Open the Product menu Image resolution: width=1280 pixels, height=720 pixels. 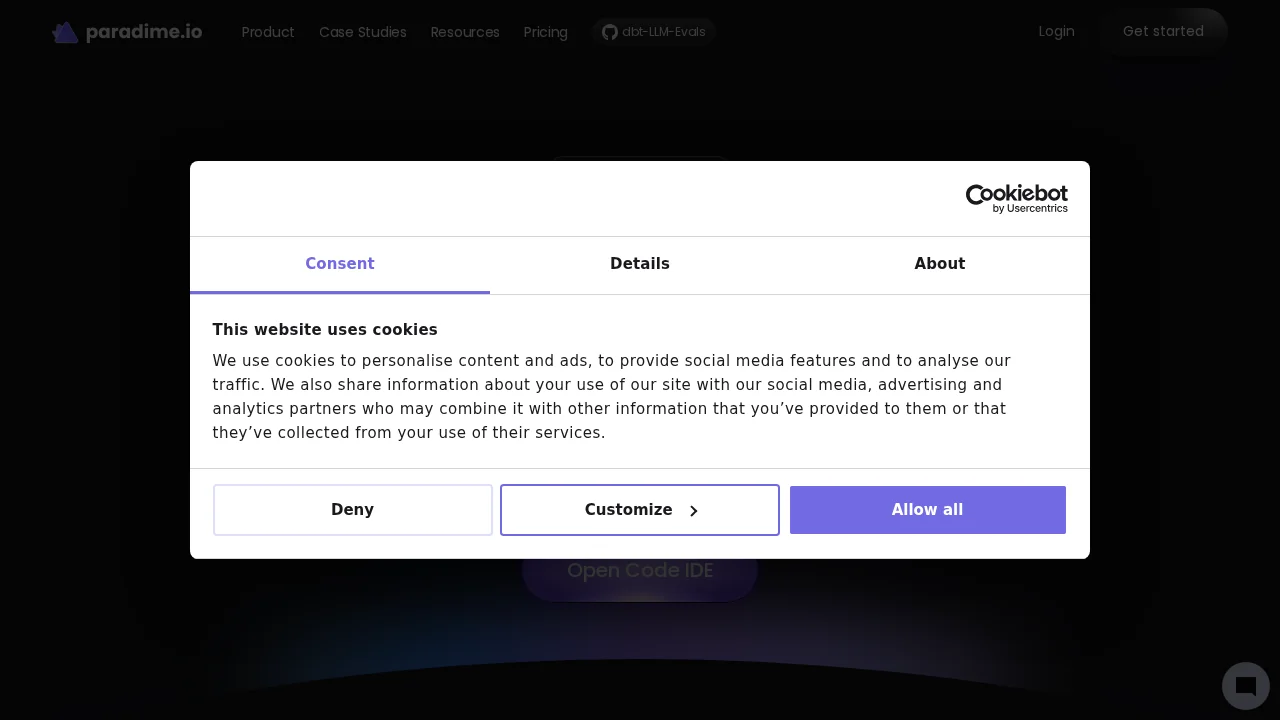[x=268, y=31]
